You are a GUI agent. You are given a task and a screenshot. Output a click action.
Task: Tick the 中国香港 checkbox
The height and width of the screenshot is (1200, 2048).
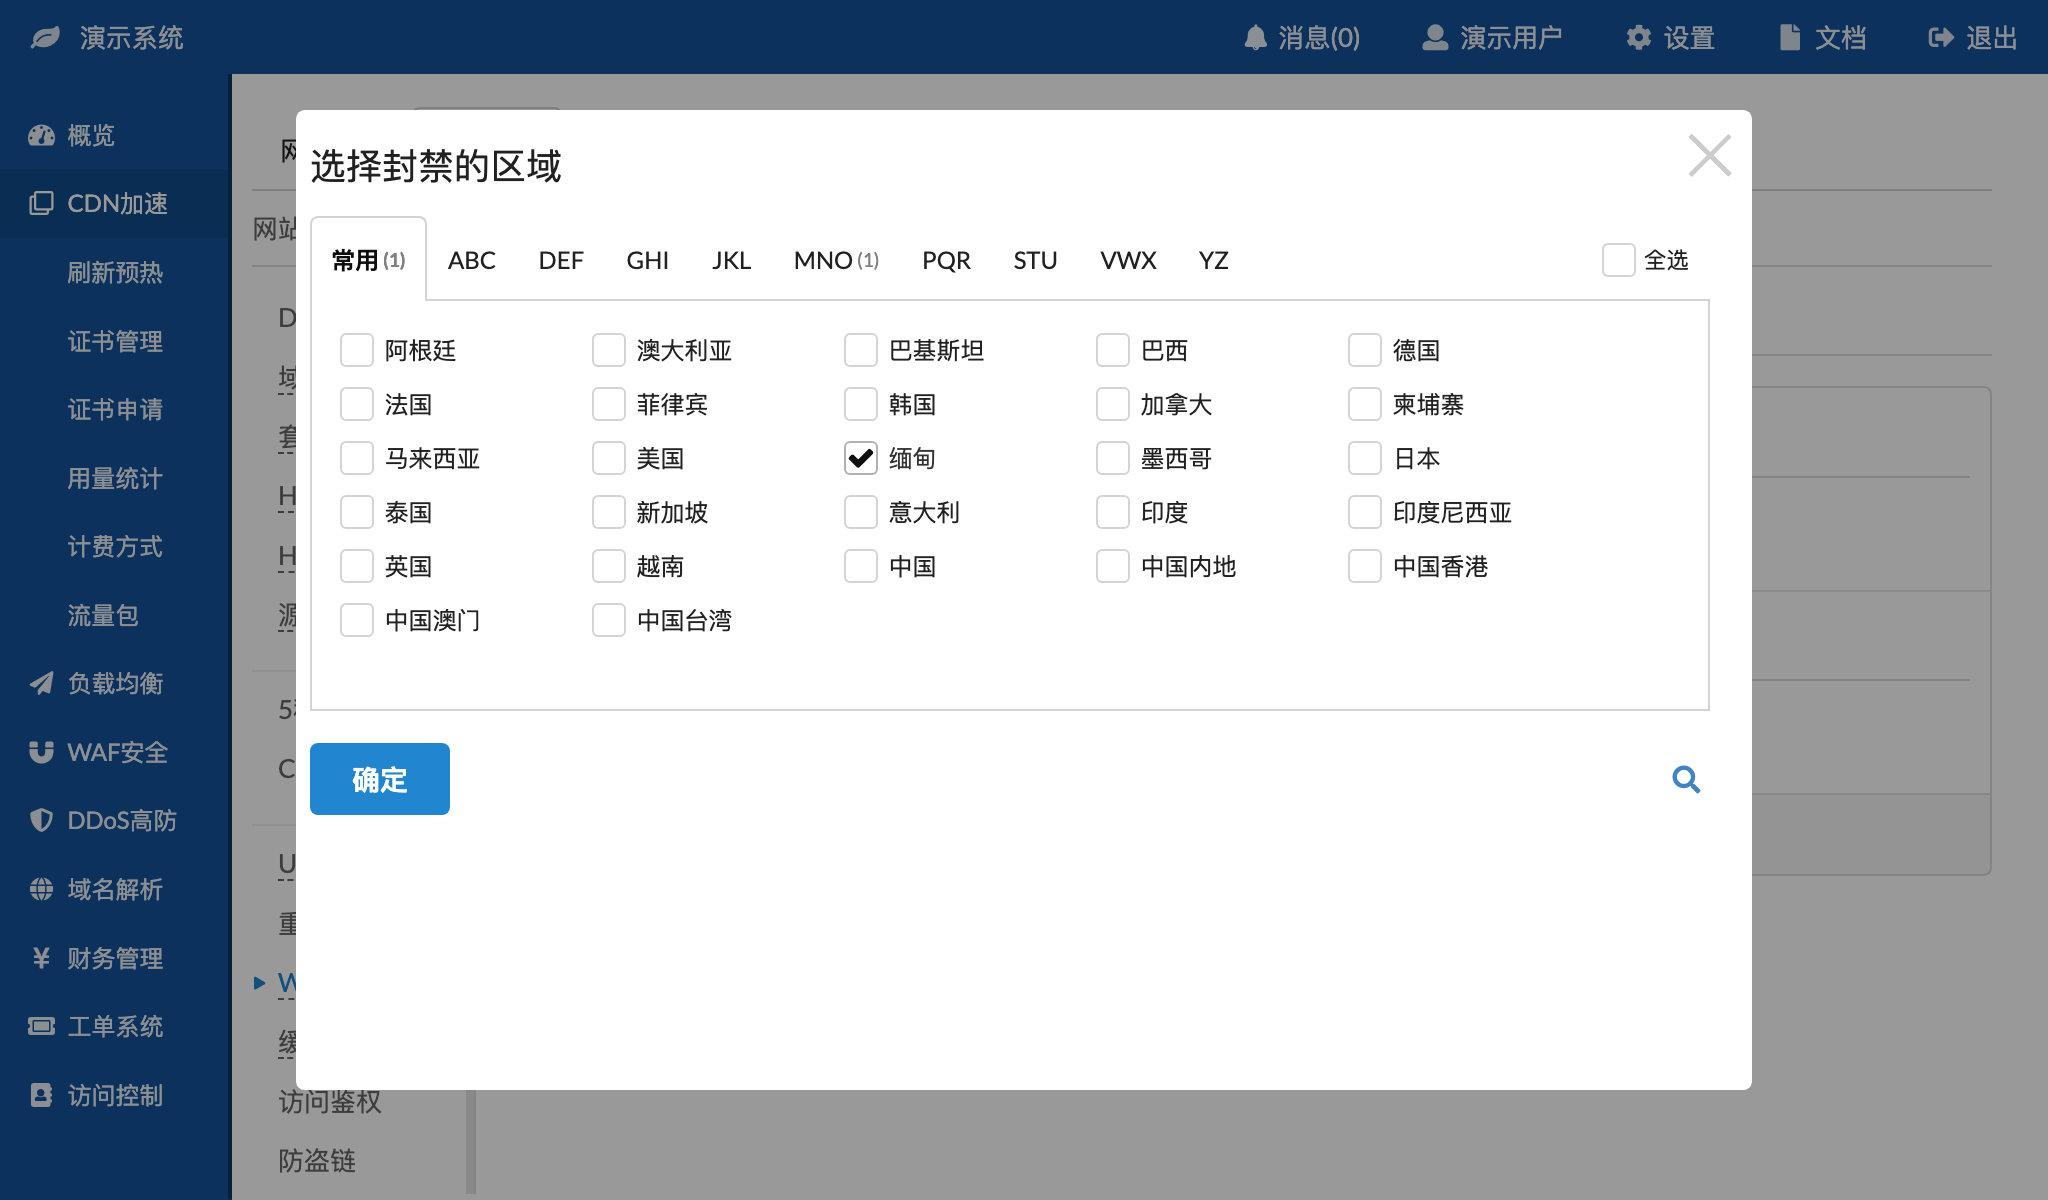[x=1365, y=566]
